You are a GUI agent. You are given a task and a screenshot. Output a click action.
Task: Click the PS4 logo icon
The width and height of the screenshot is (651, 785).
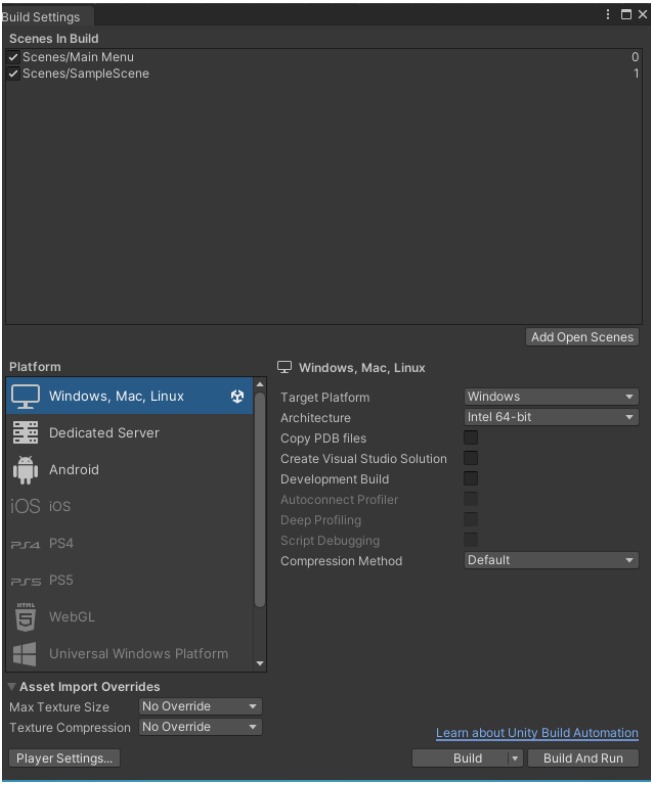tap(25, 544)
